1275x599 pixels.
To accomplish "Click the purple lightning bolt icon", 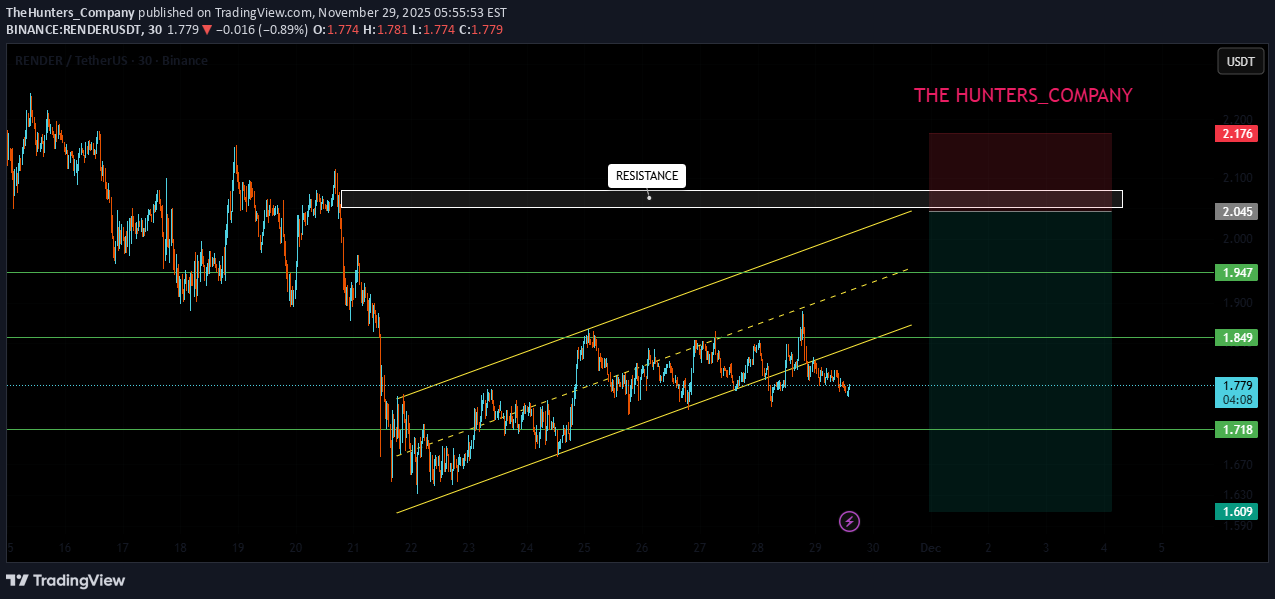I will coord(849,521).
